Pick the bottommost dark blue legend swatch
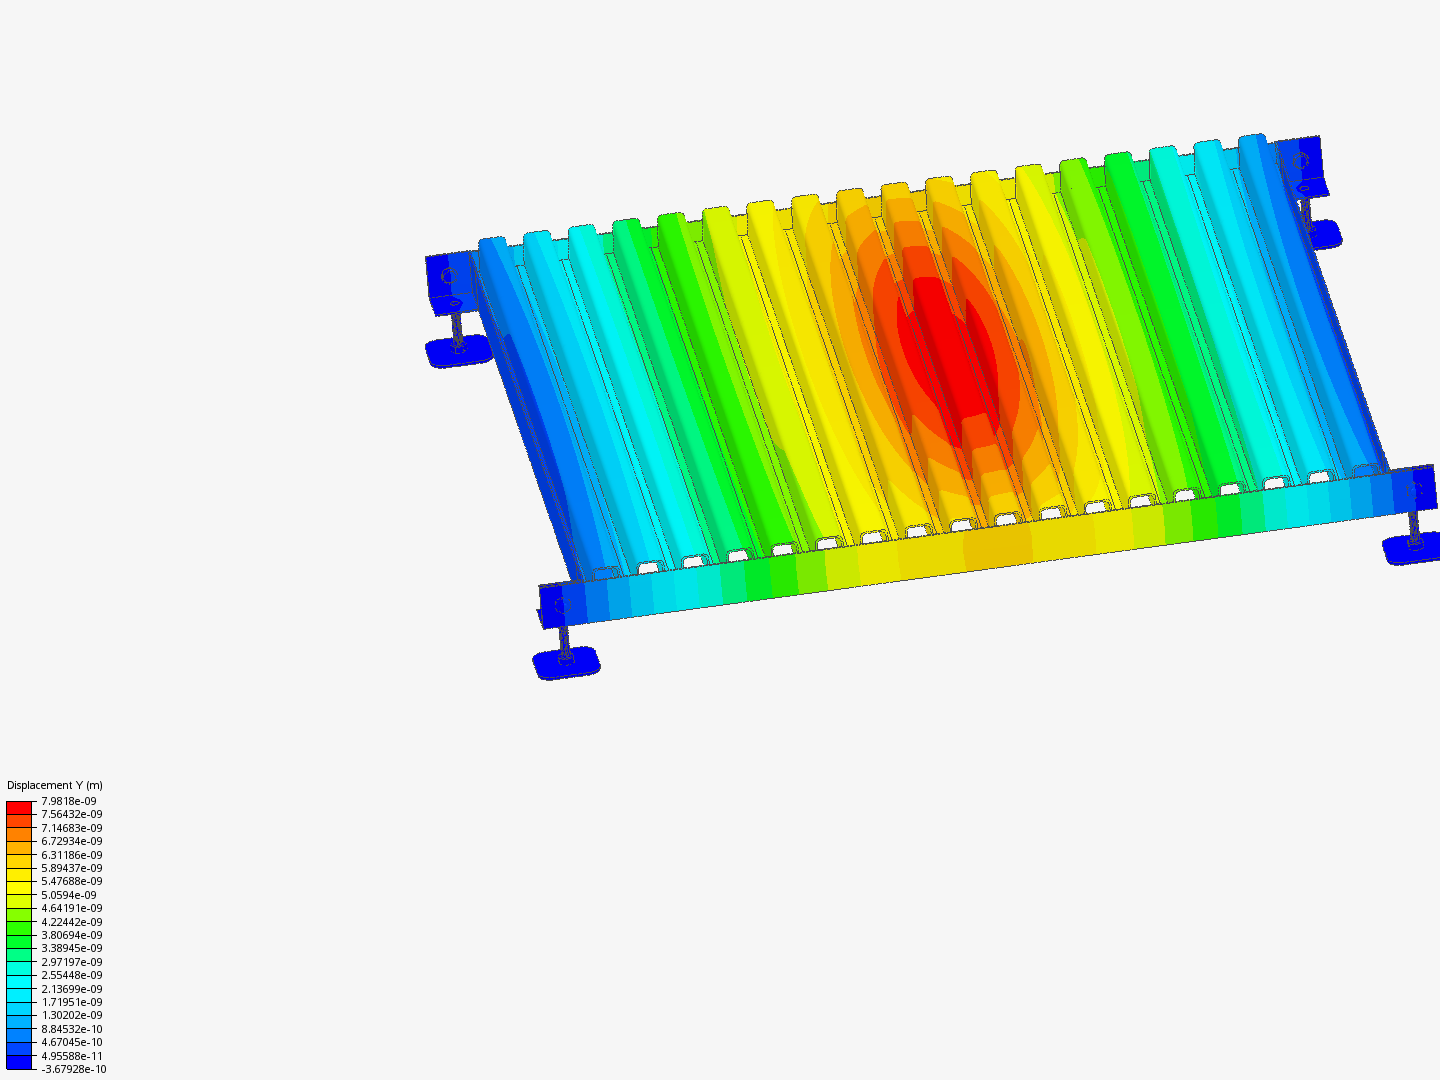 coord(19,1062)
